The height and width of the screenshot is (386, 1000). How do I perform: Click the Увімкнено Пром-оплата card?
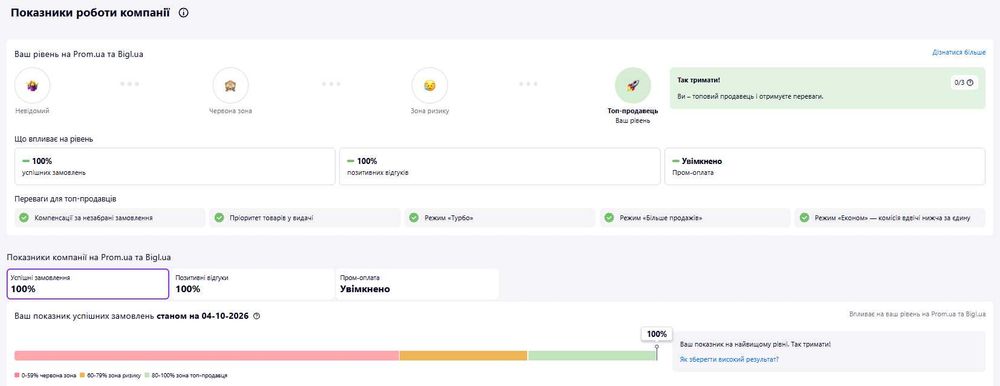825,167
